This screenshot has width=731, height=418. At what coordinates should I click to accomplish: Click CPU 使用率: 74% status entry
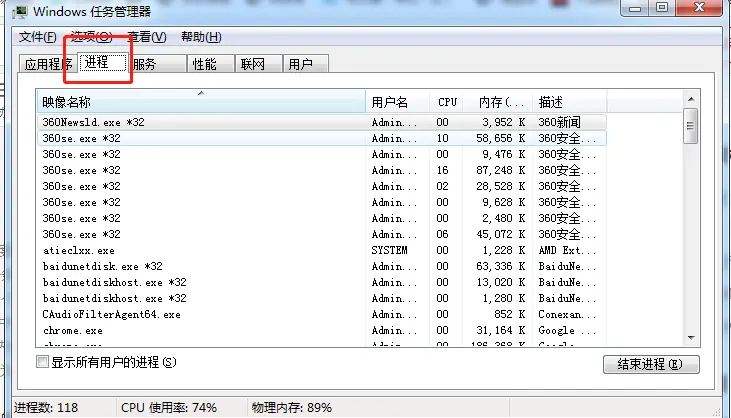point(169,408)
